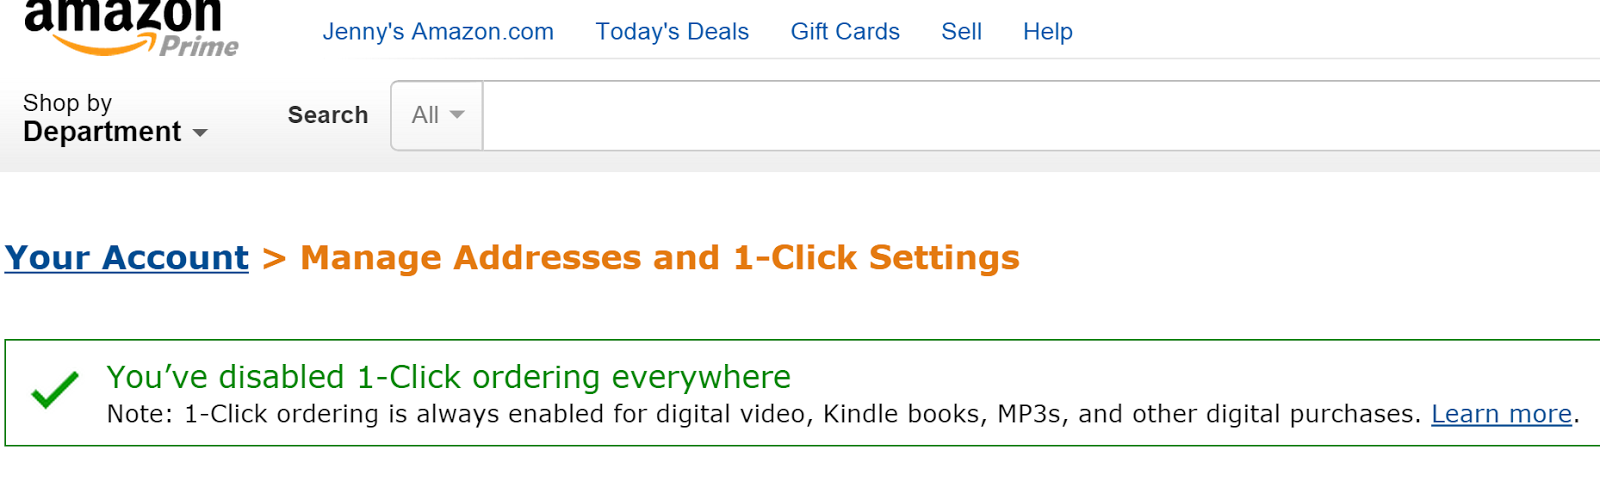The height and width of the screenshot is (481, 1600).
Task: Open the Gift Cards page
Action: click(x=845, y=32)
